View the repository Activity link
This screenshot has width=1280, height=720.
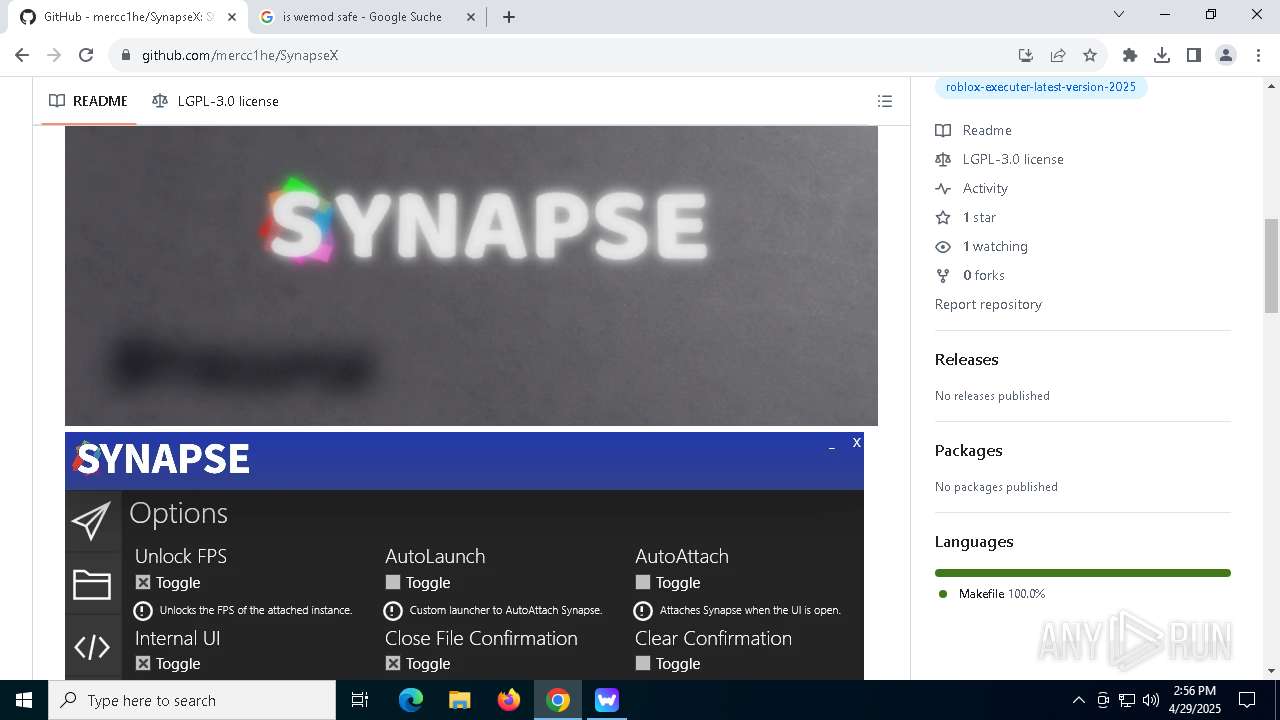coord(971,188)
